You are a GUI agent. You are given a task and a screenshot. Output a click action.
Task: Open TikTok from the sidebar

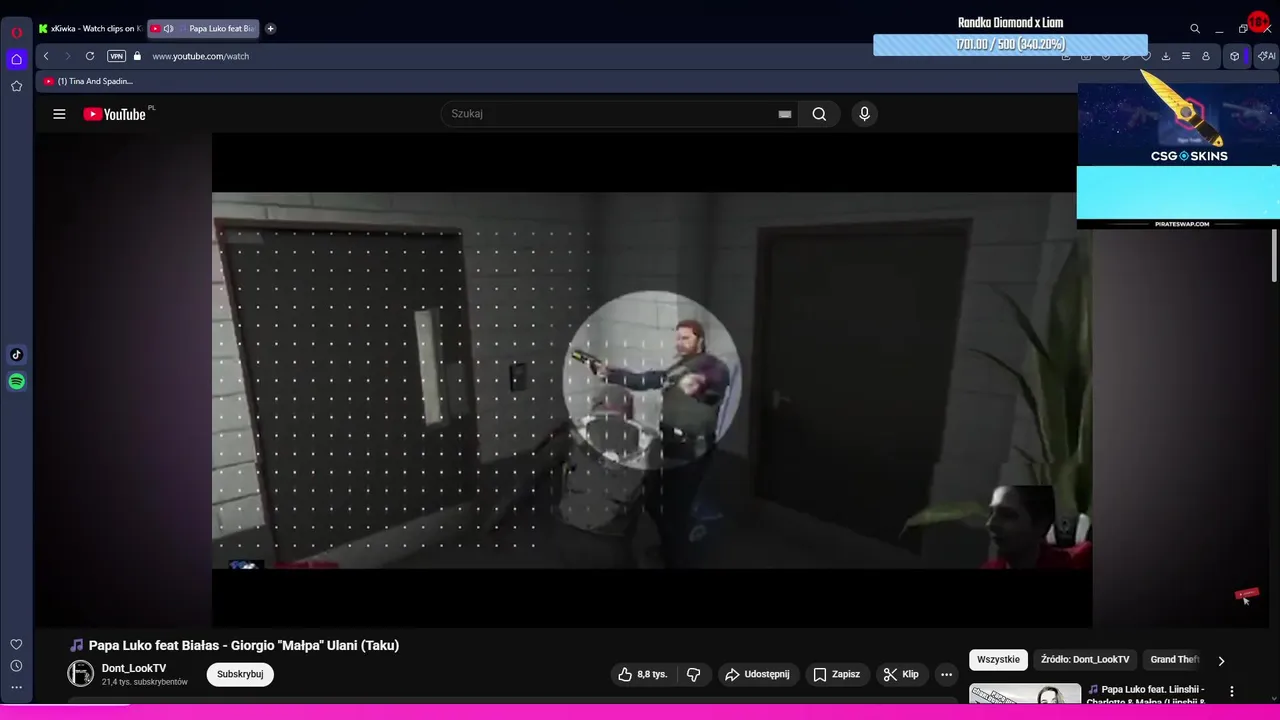coord(17,354)
